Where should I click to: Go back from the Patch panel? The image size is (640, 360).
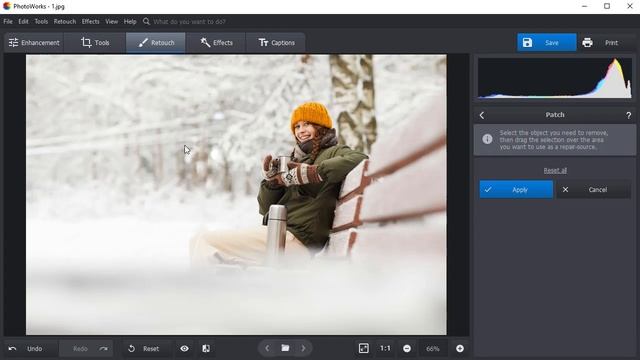[482, 116]
